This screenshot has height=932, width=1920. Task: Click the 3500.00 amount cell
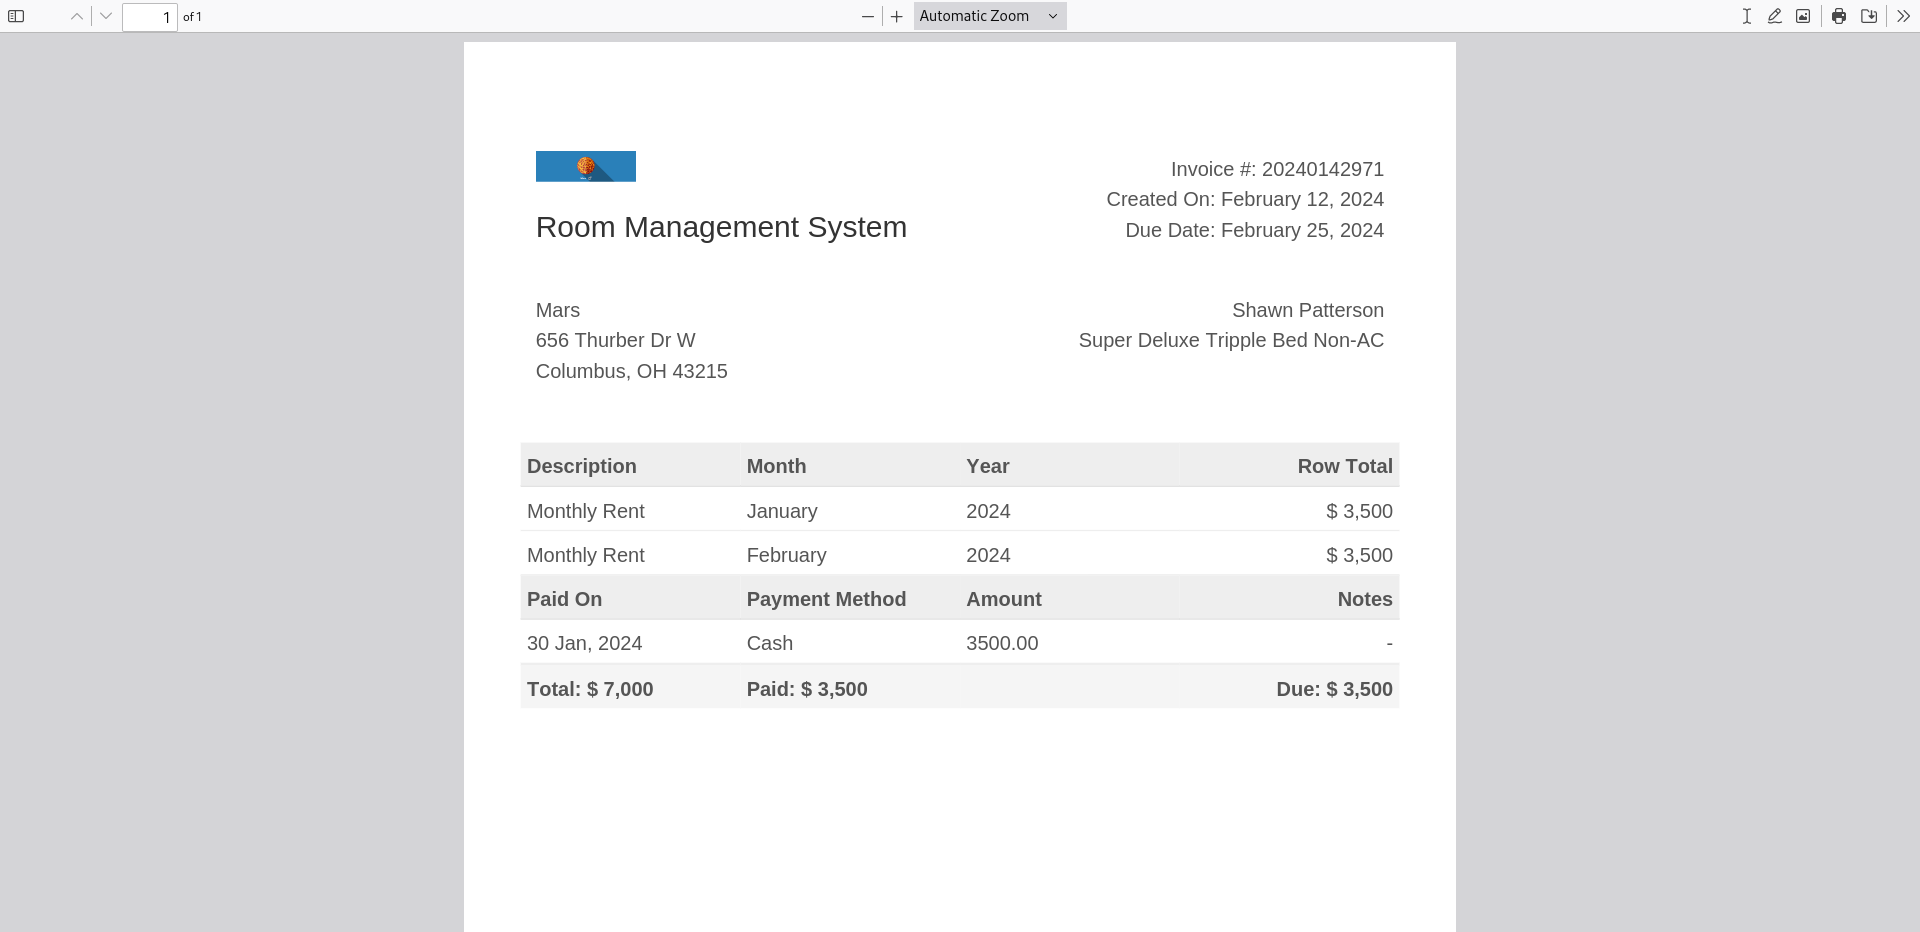pyautogui.click(x=1002, y=643)
